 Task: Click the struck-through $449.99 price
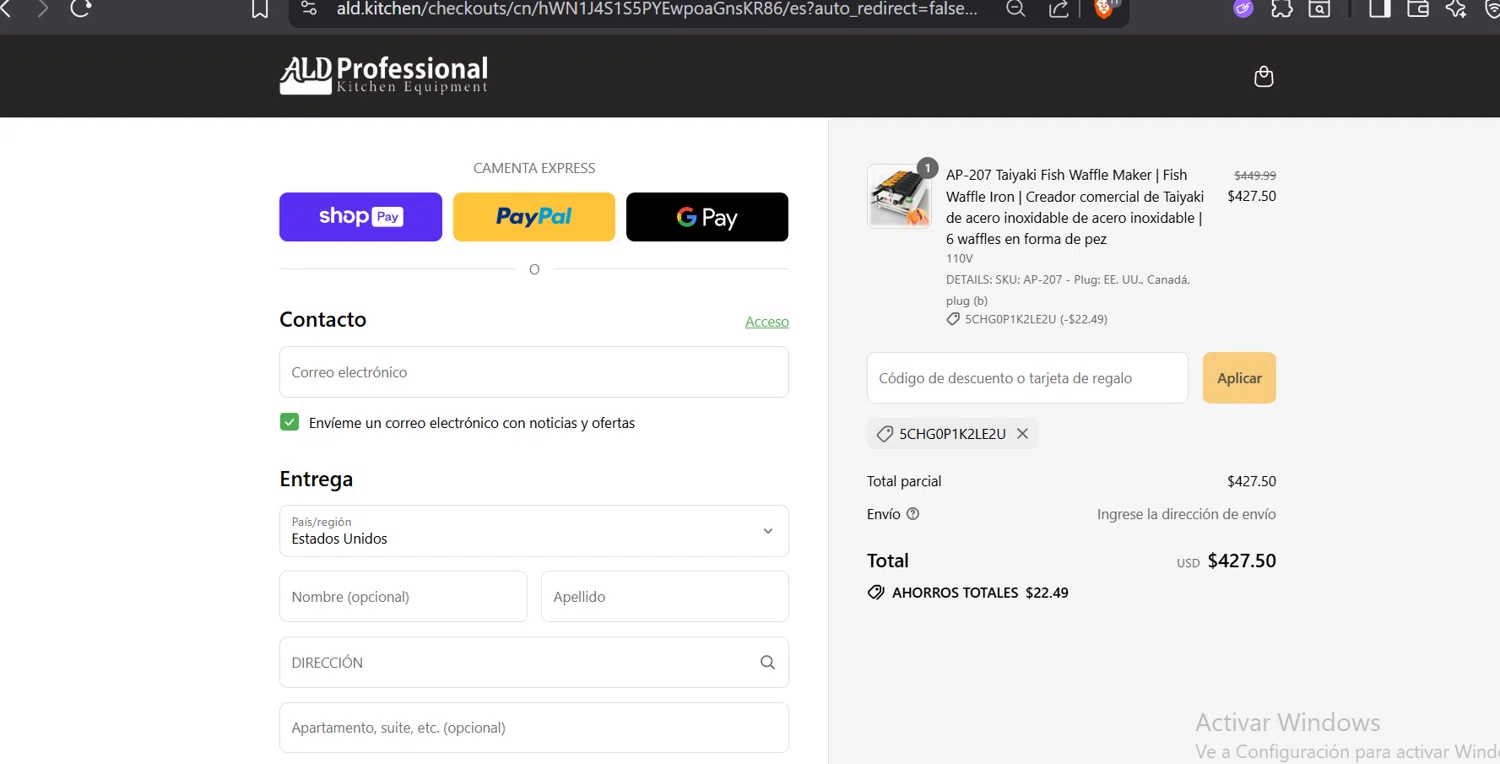click(1255, 175)
